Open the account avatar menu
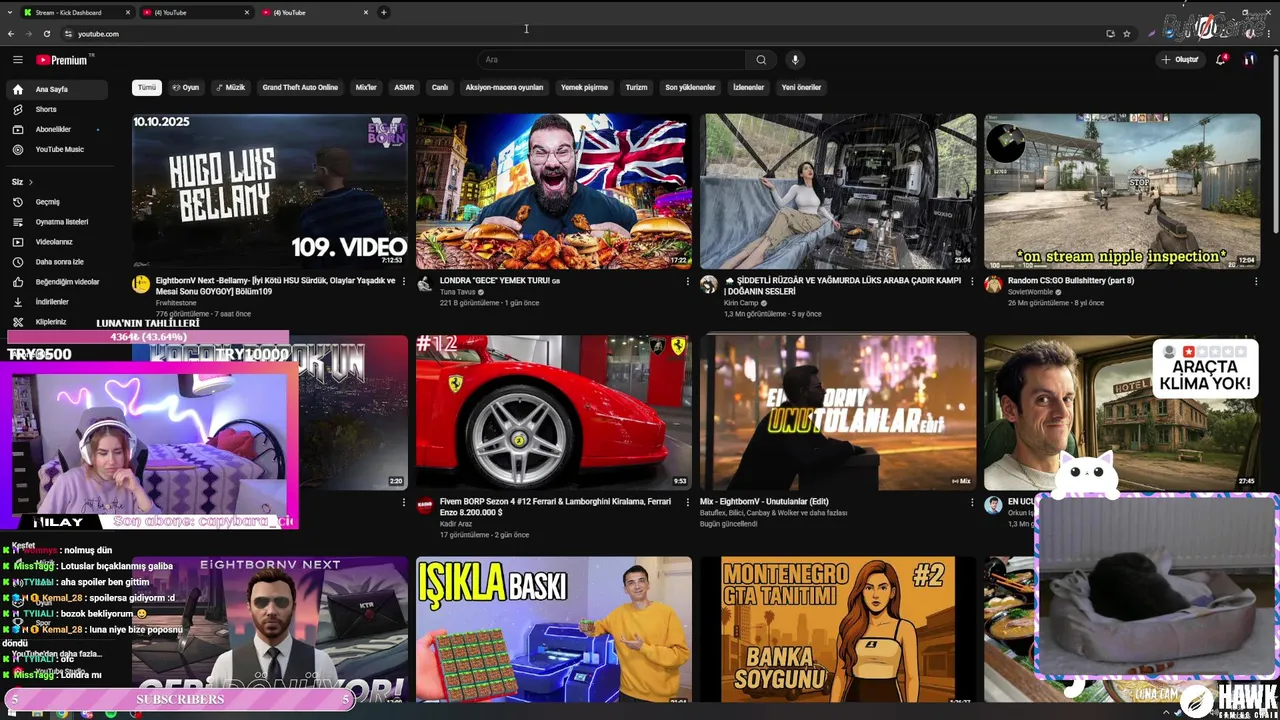 (x=1249, y=60)
